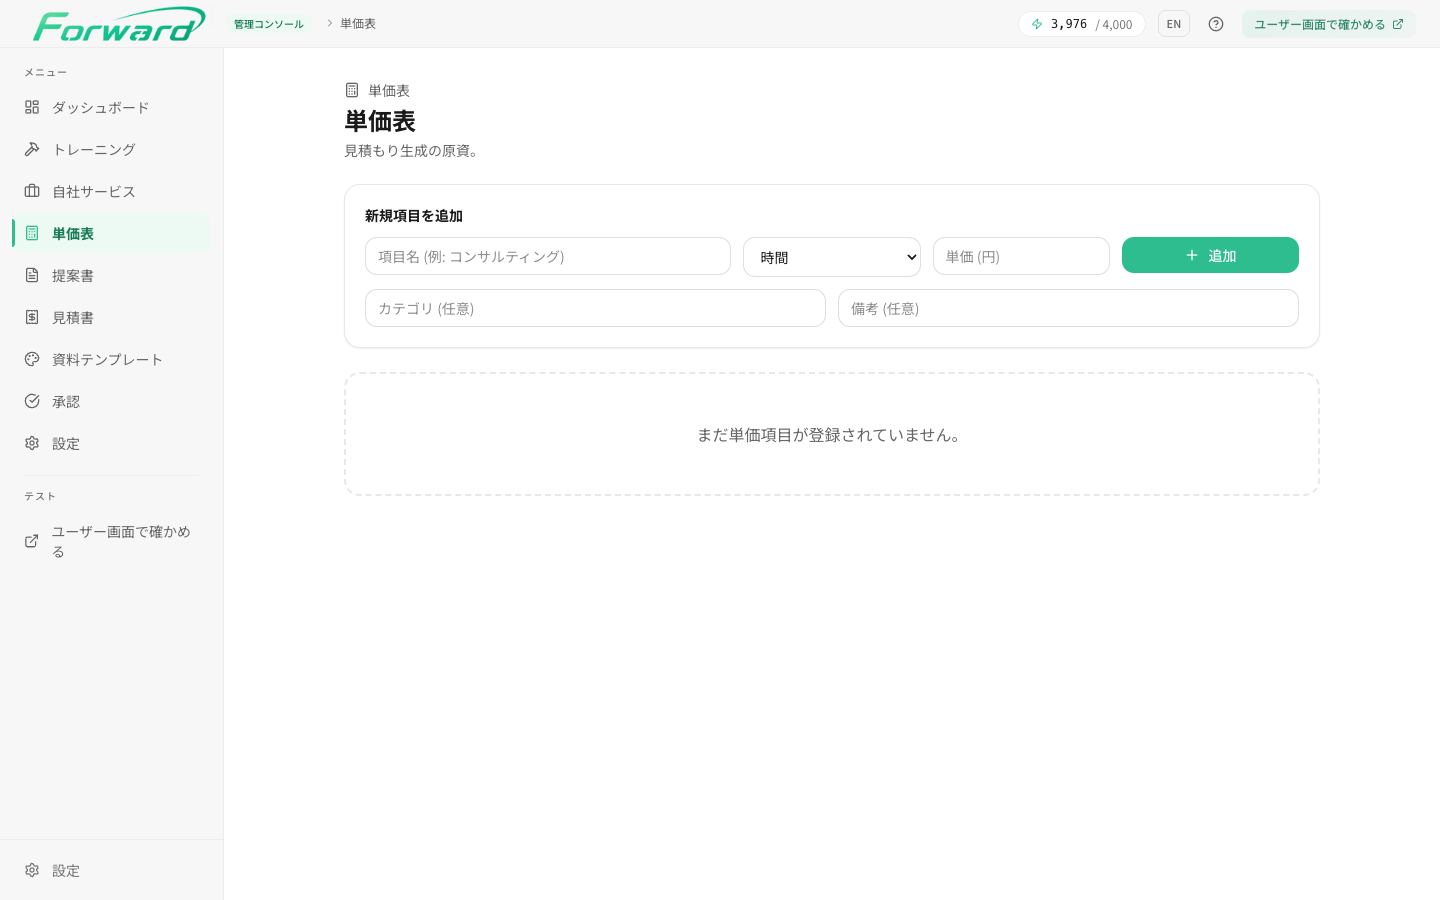This screenshot has height=900, width=1440.
Task: Open 設定 at bottom of sidebar
Action: point(111,870)
